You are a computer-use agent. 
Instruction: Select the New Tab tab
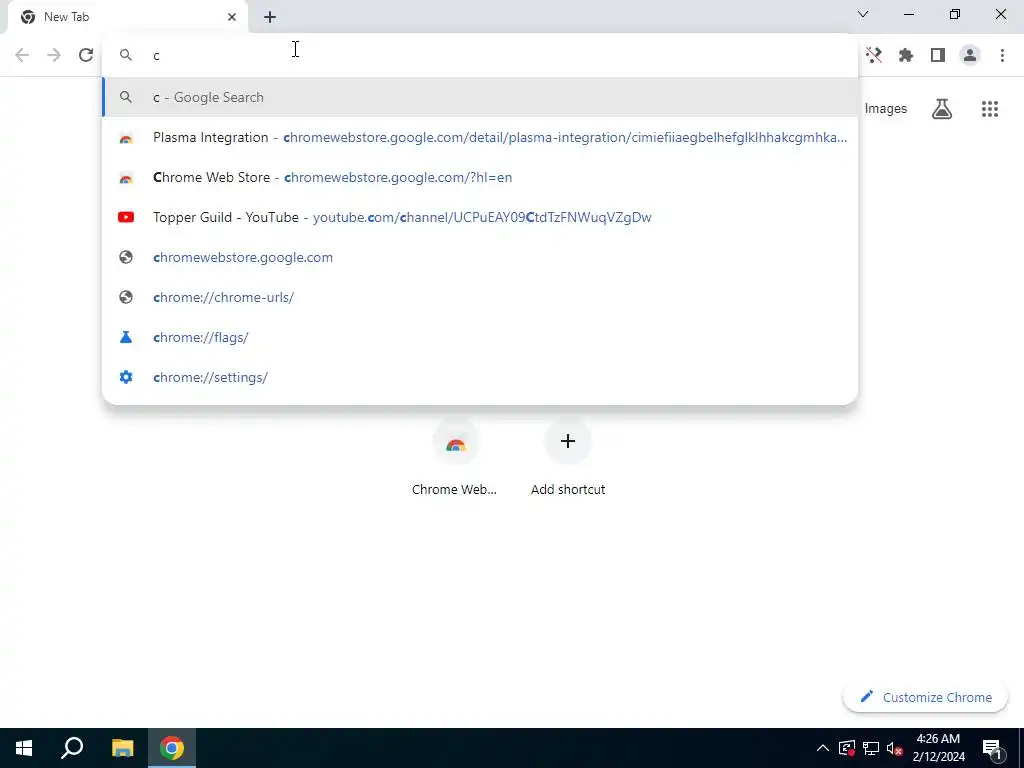point(127,17)
